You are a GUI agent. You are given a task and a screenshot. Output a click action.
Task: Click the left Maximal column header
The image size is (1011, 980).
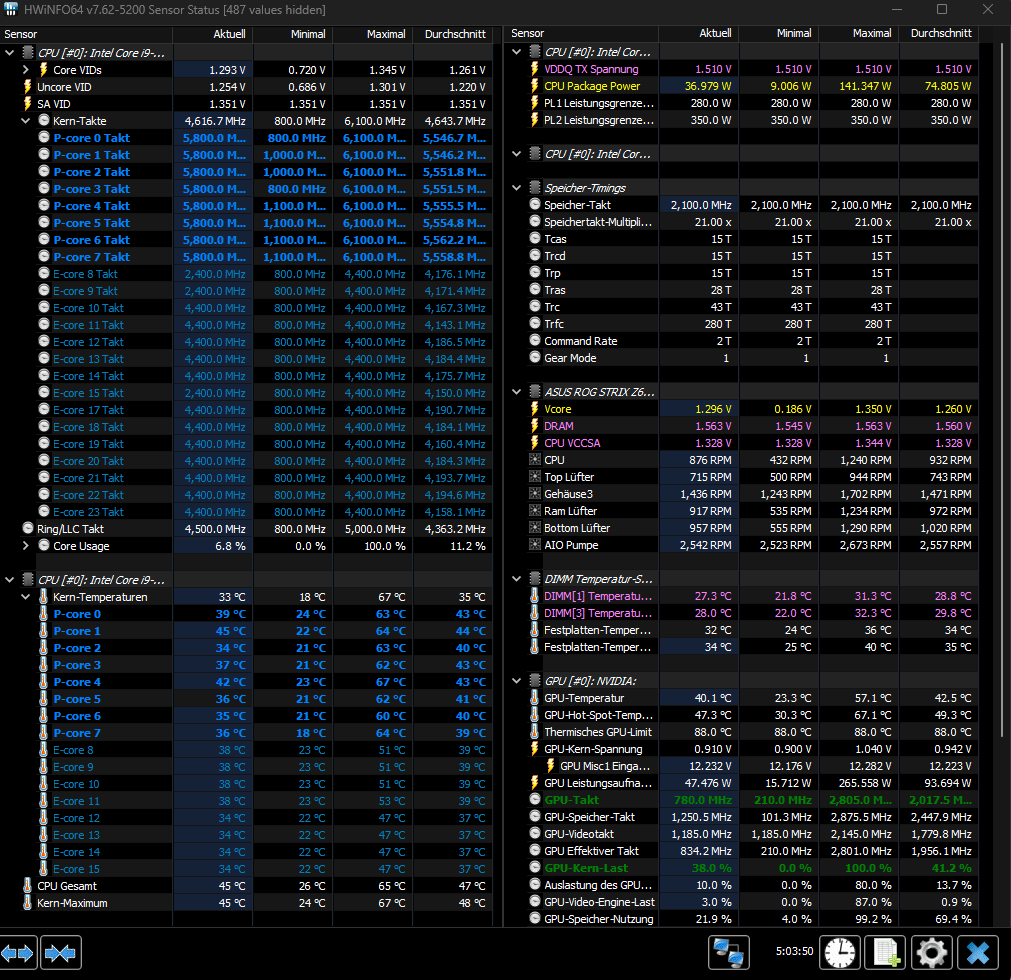(372, 34)
